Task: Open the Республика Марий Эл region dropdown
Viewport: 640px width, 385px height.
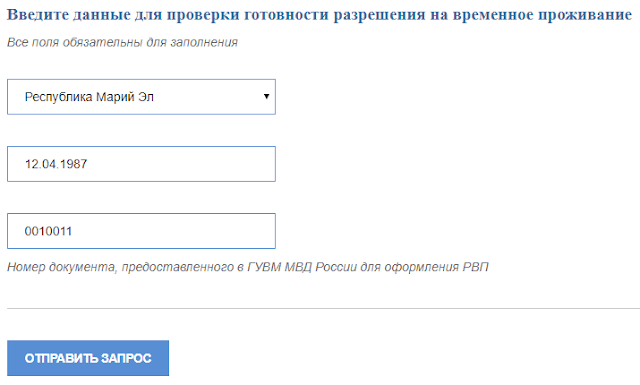Action: pos(141,97)
